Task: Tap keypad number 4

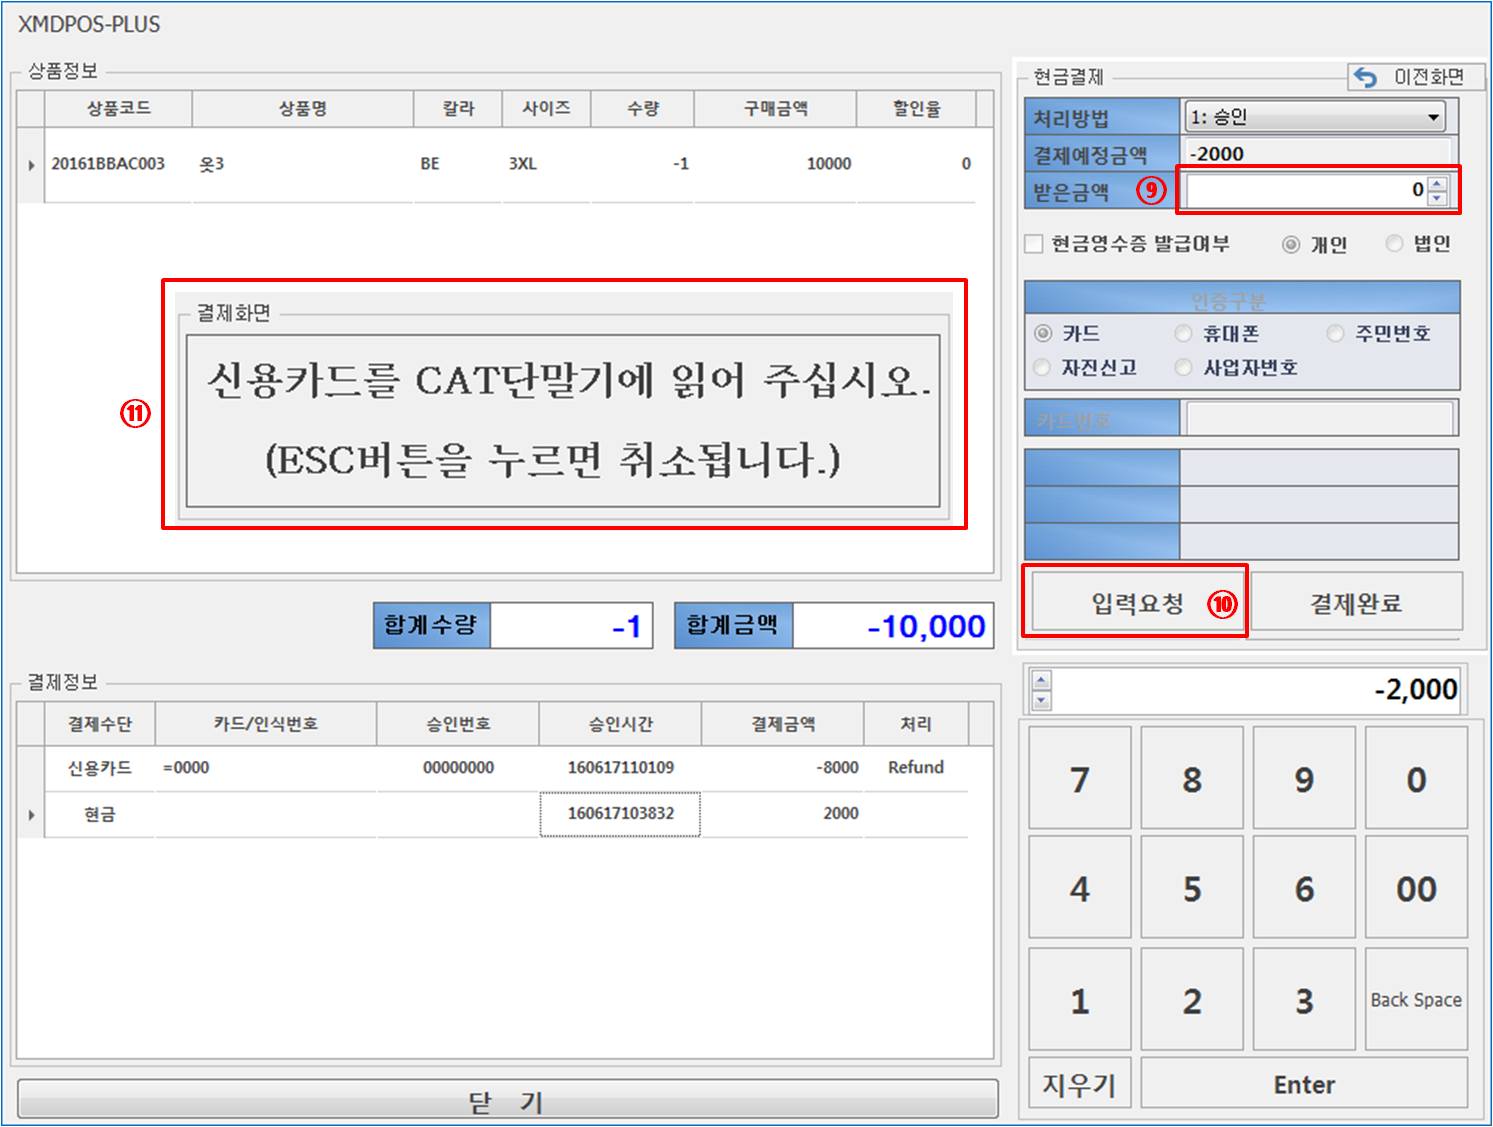Action: (1080, 888)
